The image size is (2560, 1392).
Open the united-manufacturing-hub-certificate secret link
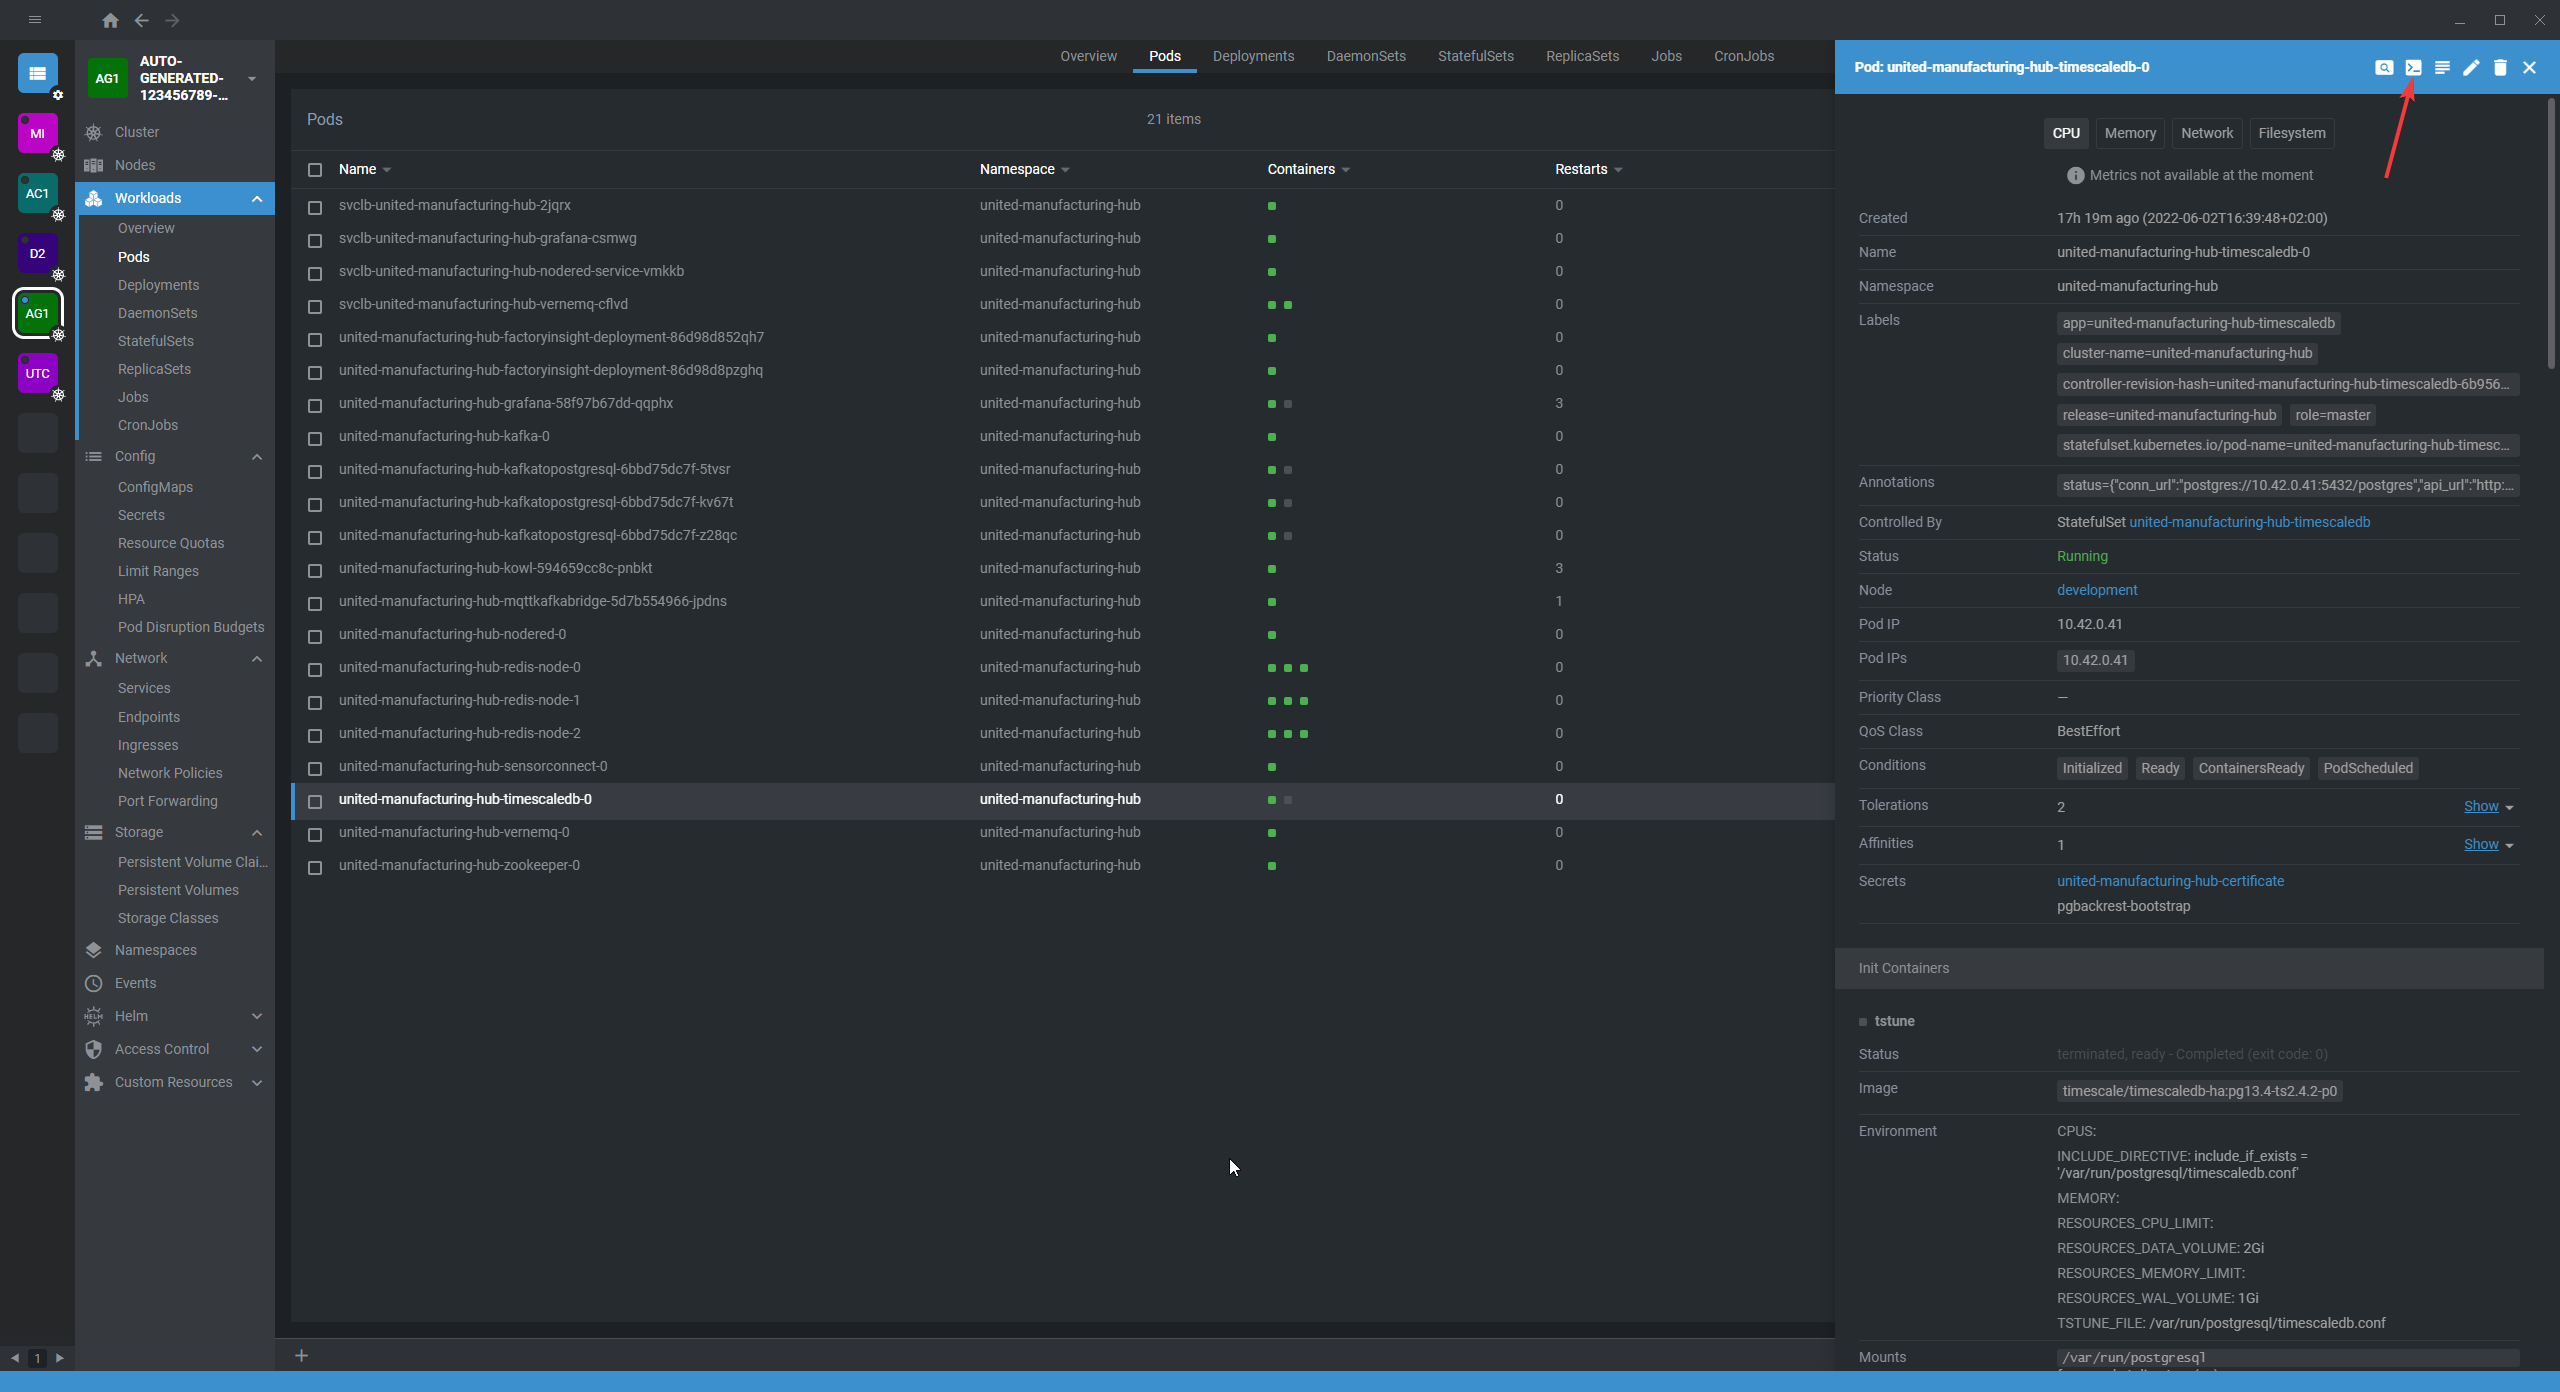click(2170, 881)
